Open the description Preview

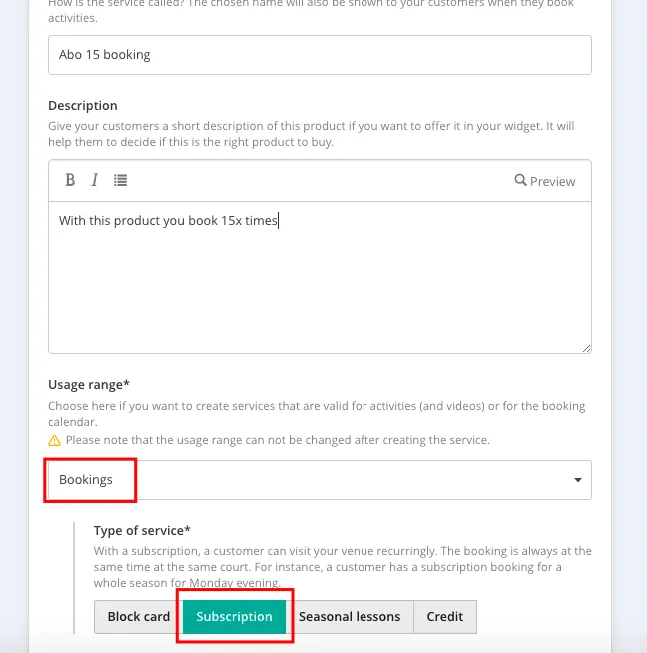(x=552, y=181)
